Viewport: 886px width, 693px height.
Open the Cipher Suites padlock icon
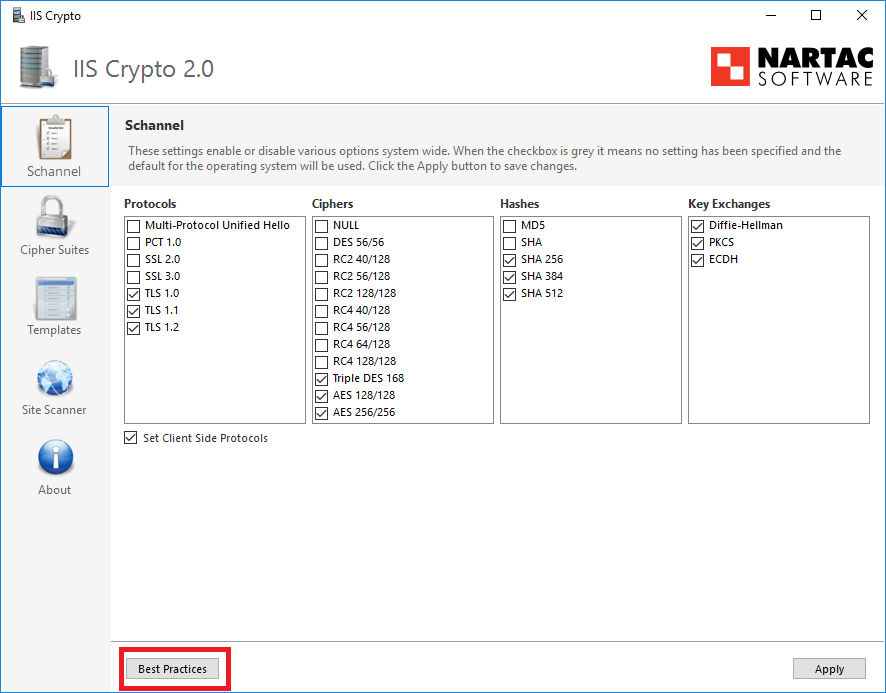54,216
